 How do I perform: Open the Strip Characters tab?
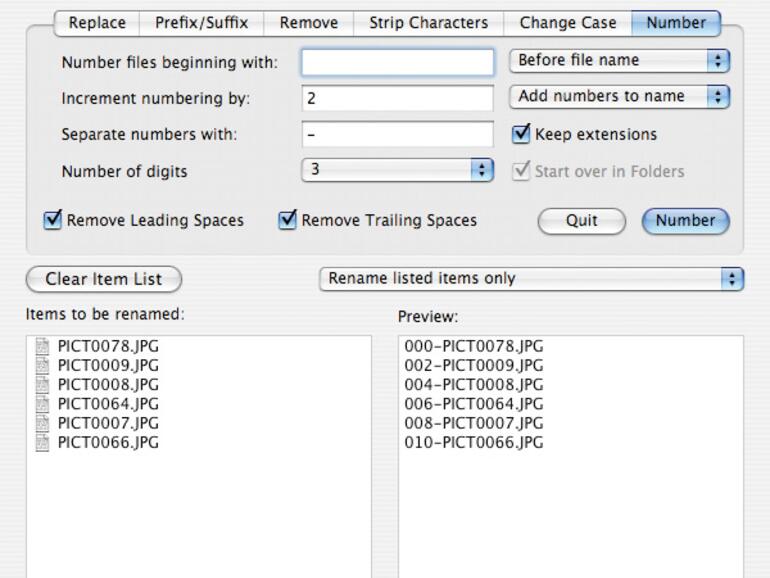click(x=428, y=23)
